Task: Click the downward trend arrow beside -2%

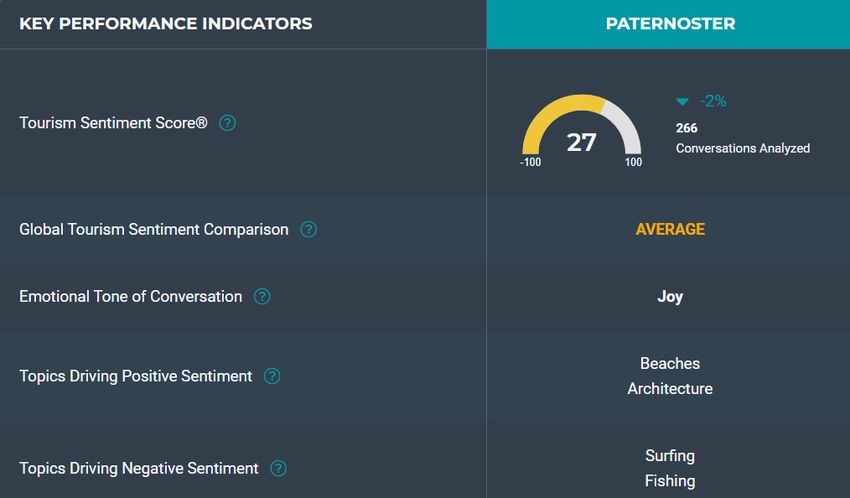Action: pos(682,101)
